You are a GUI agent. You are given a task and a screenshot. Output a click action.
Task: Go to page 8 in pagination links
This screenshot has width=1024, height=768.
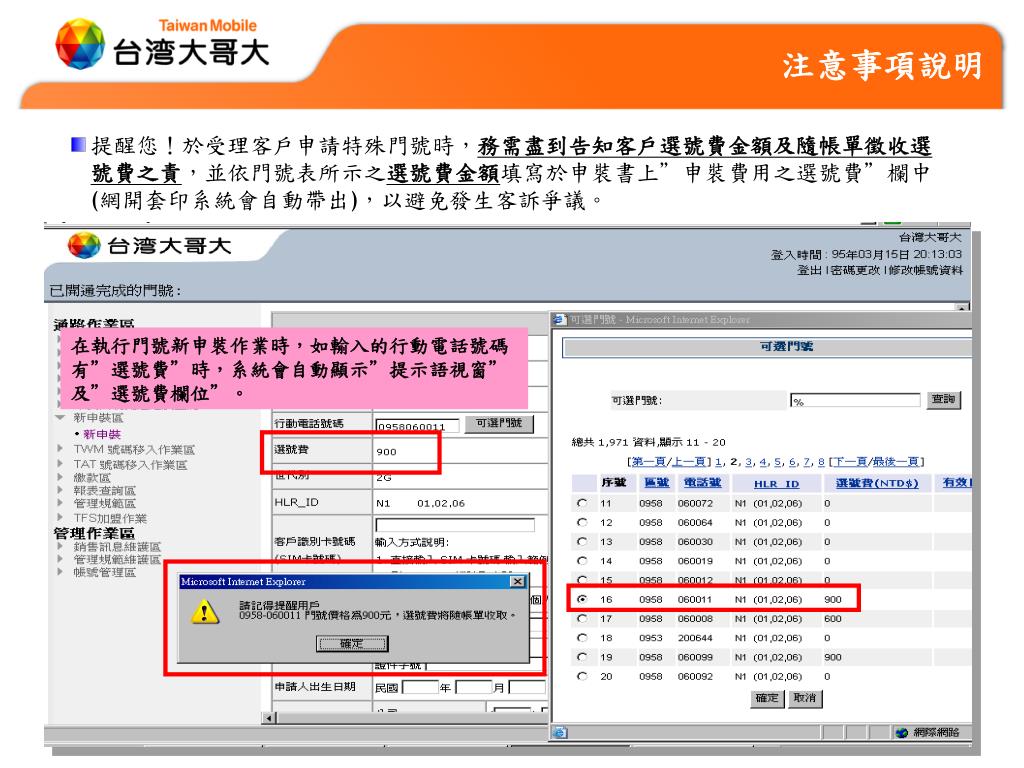[x=821, y=462]
